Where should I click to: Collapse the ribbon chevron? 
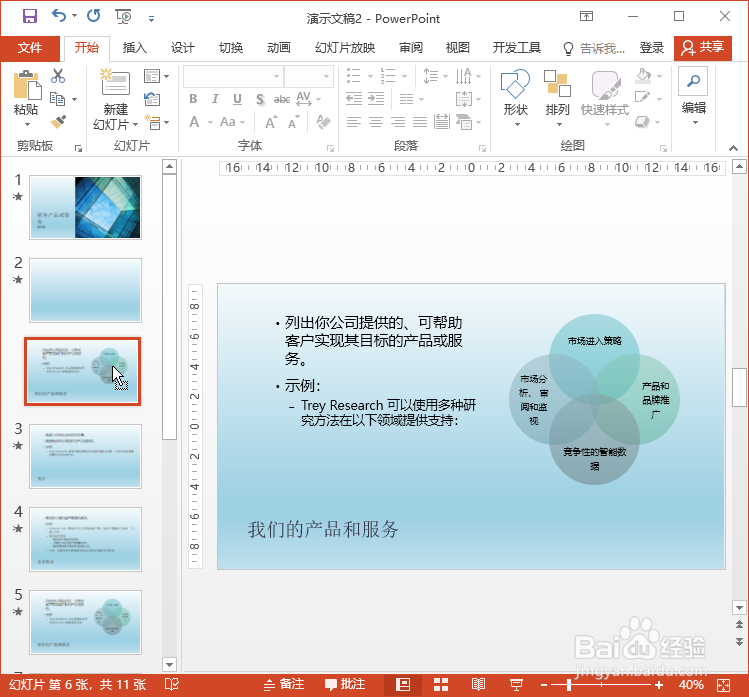[x=733, y=148]
